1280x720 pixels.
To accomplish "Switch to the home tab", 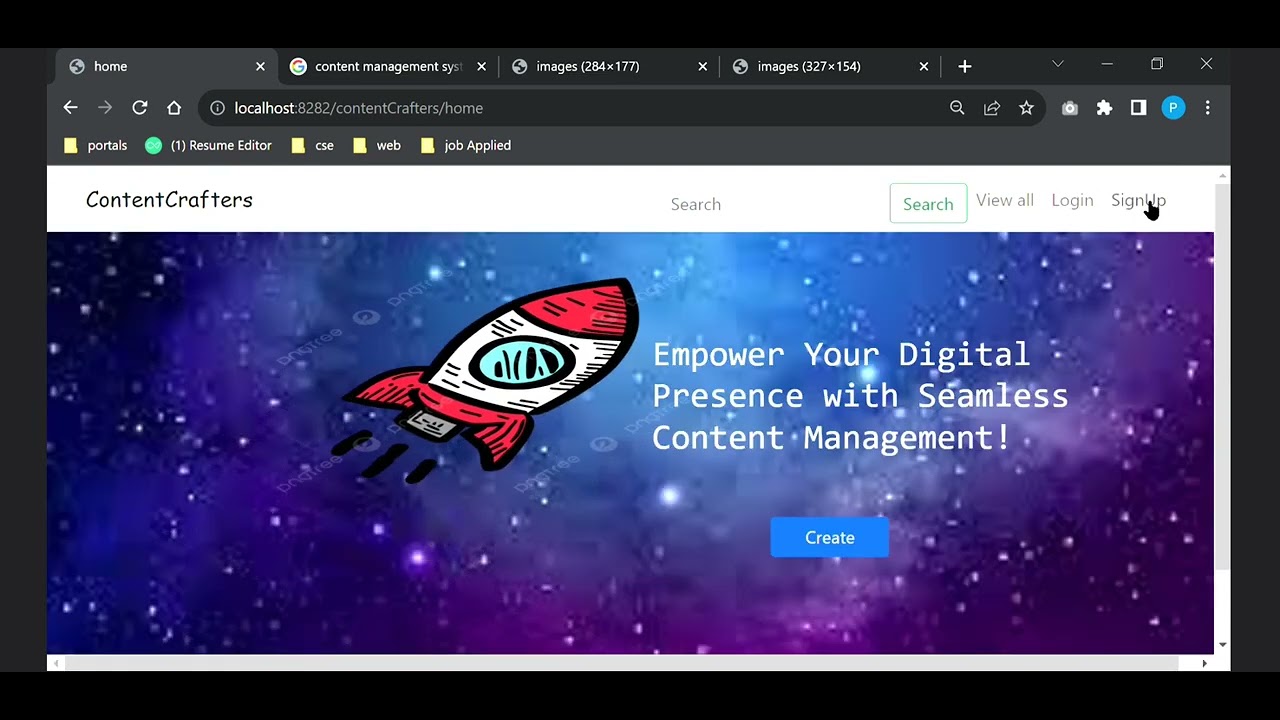I will click(166, 66).
